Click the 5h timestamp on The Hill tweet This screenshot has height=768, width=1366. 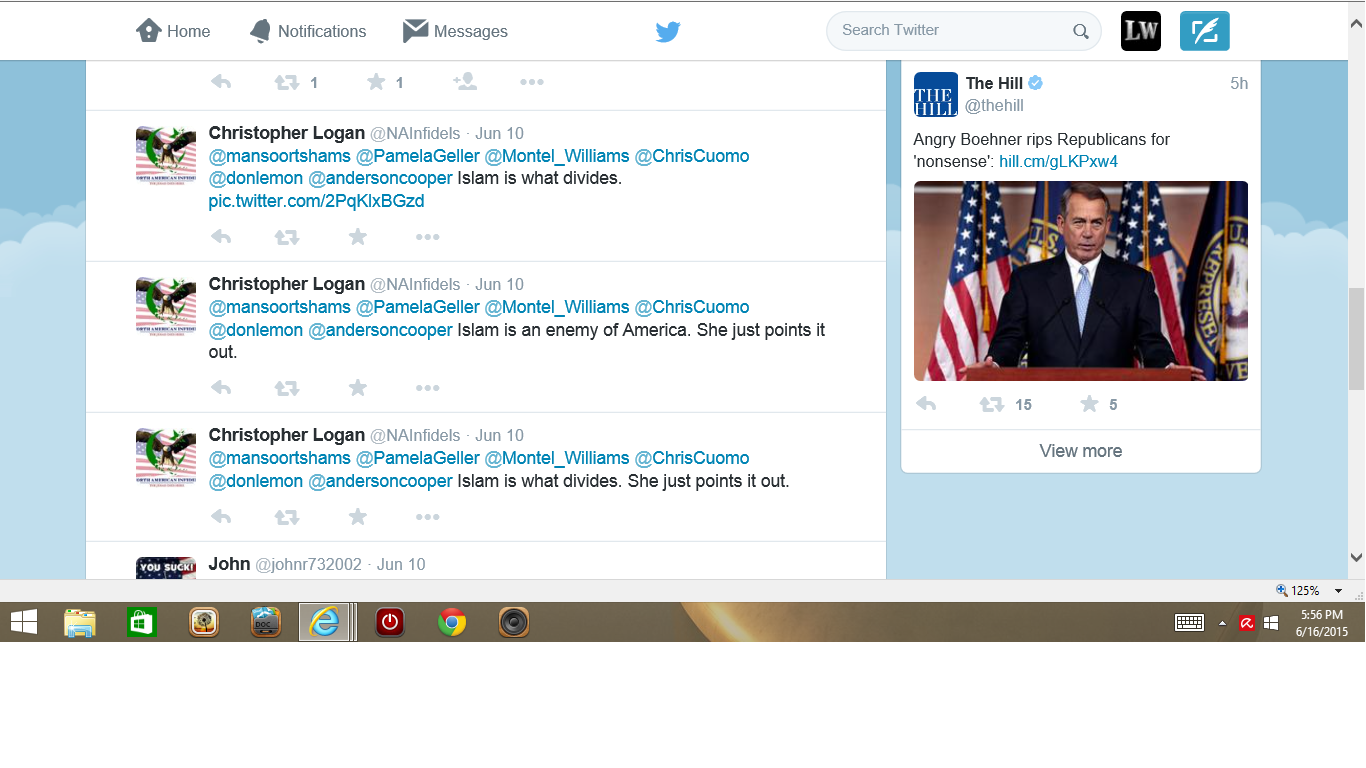pos(1239,84)
